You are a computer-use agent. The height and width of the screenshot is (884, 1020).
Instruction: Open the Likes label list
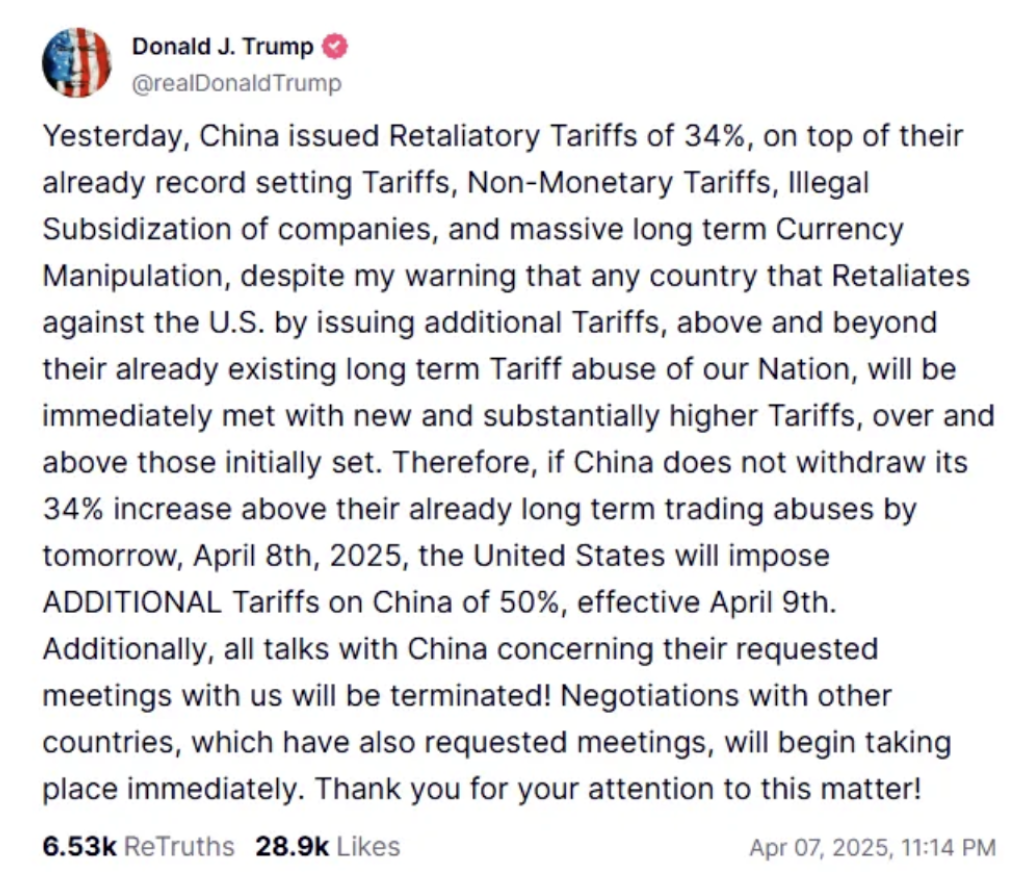pyautogui.click(x=368, y=846)
